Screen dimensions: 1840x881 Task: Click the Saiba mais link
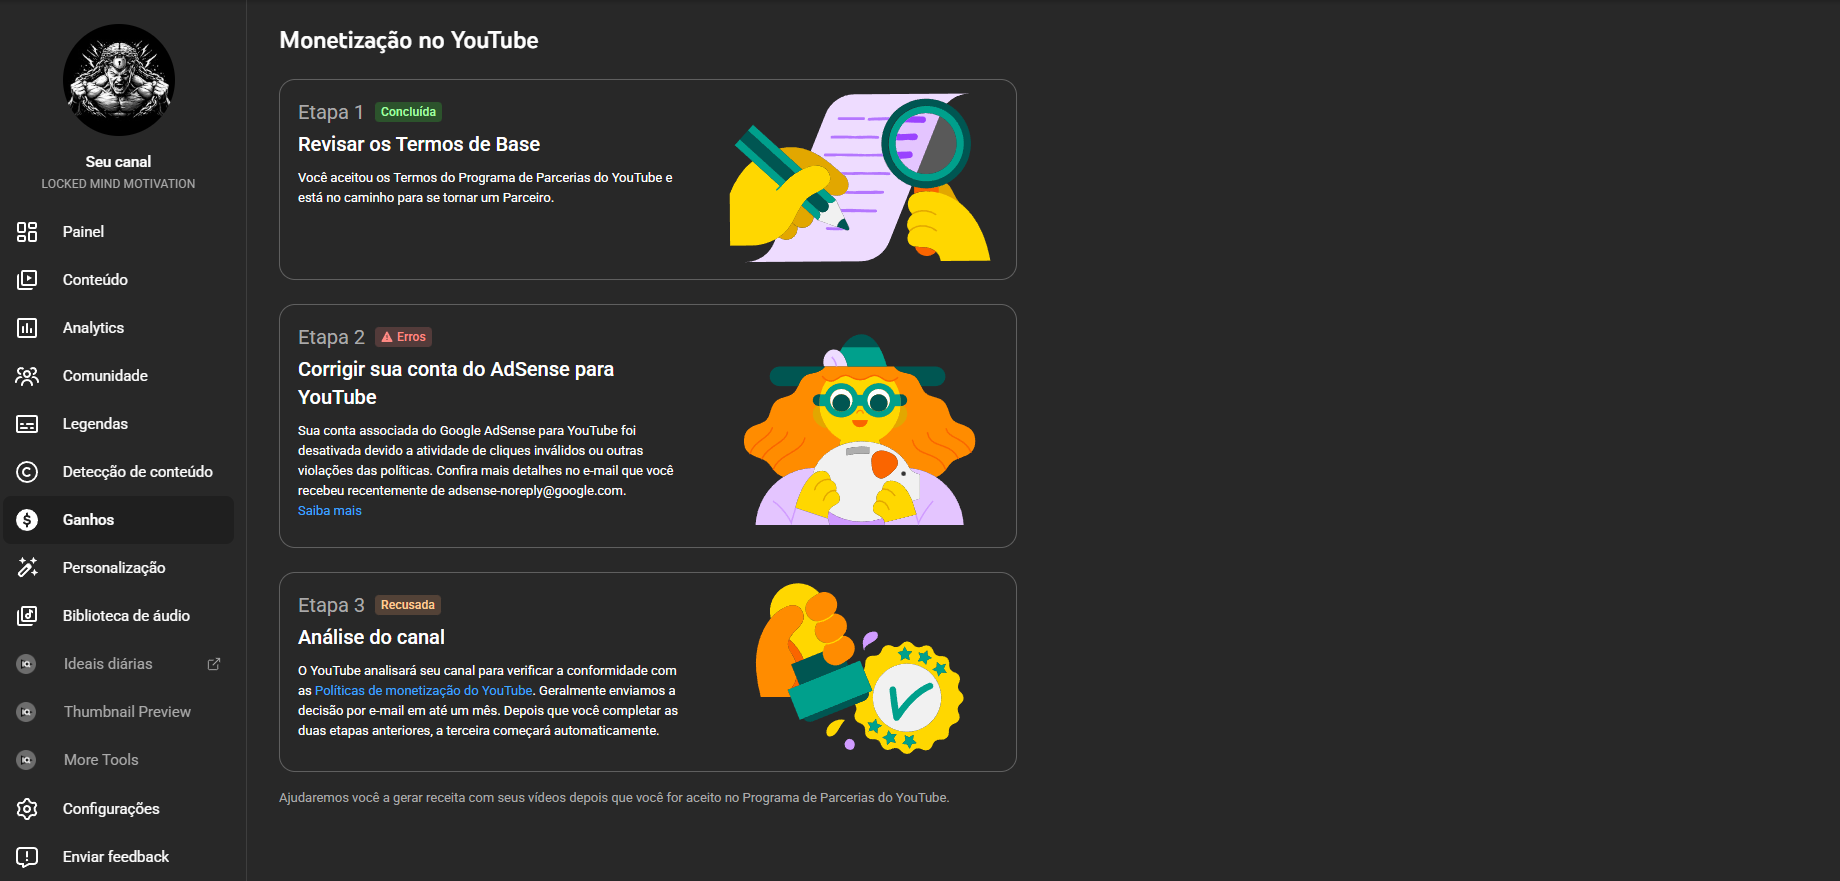pos(330,511)
